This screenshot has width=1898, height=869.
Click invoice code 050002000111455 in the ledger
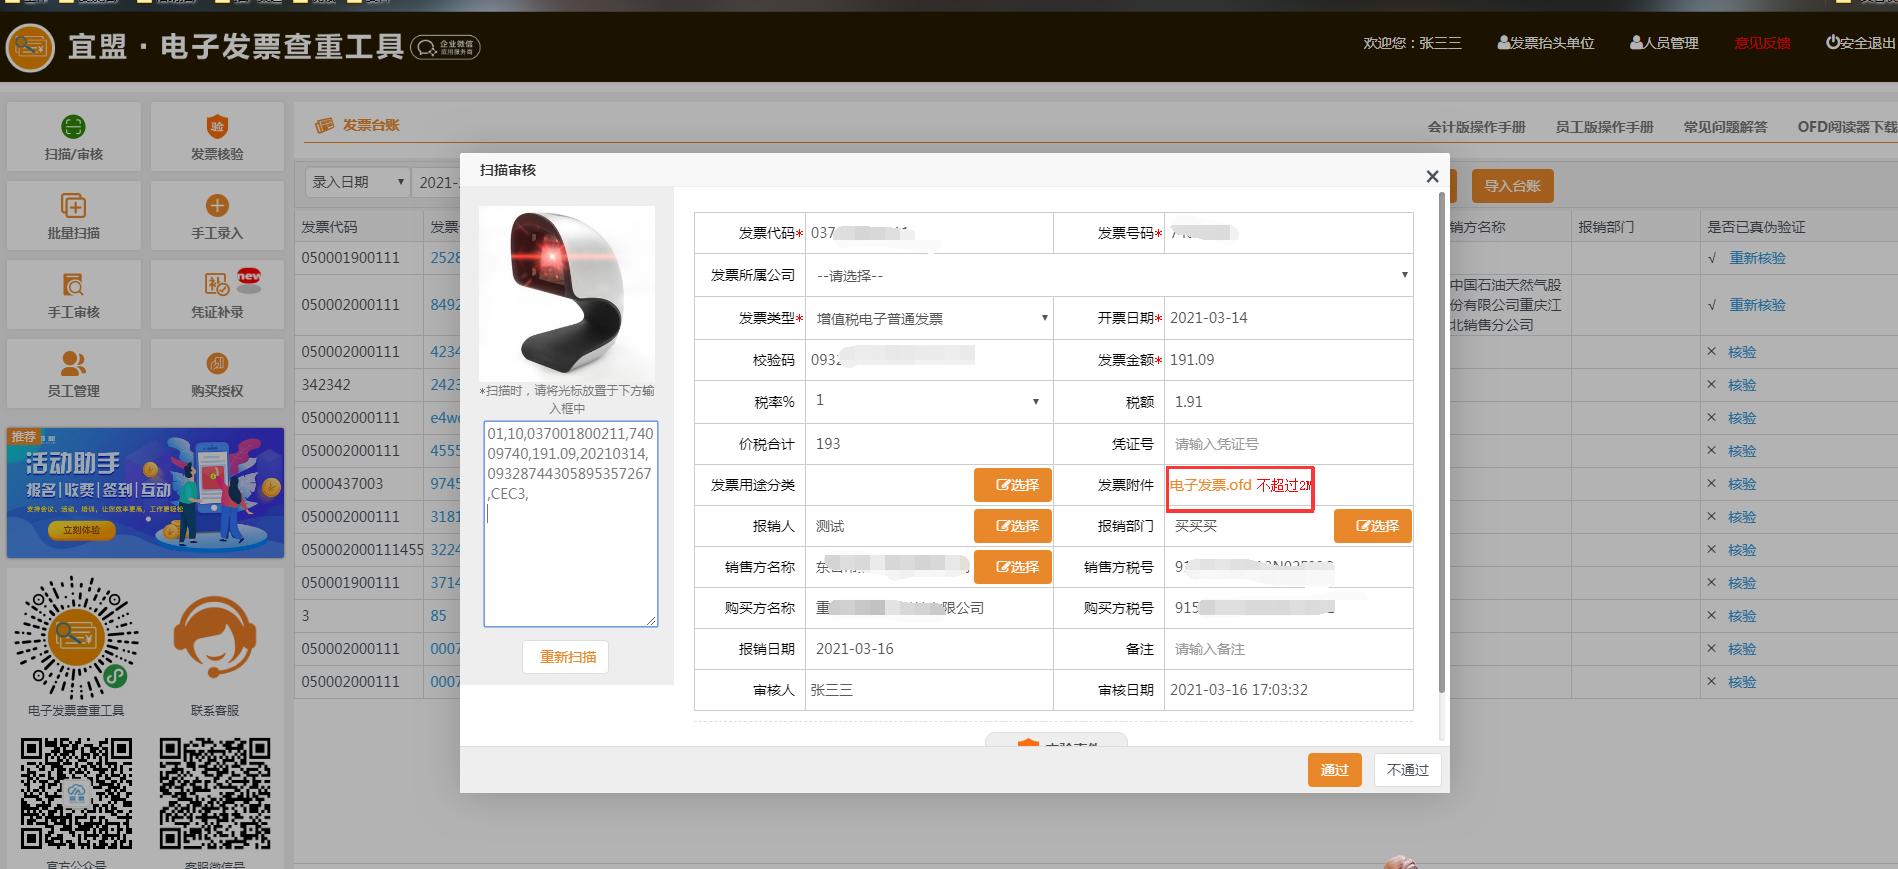(x=363, y=550)
